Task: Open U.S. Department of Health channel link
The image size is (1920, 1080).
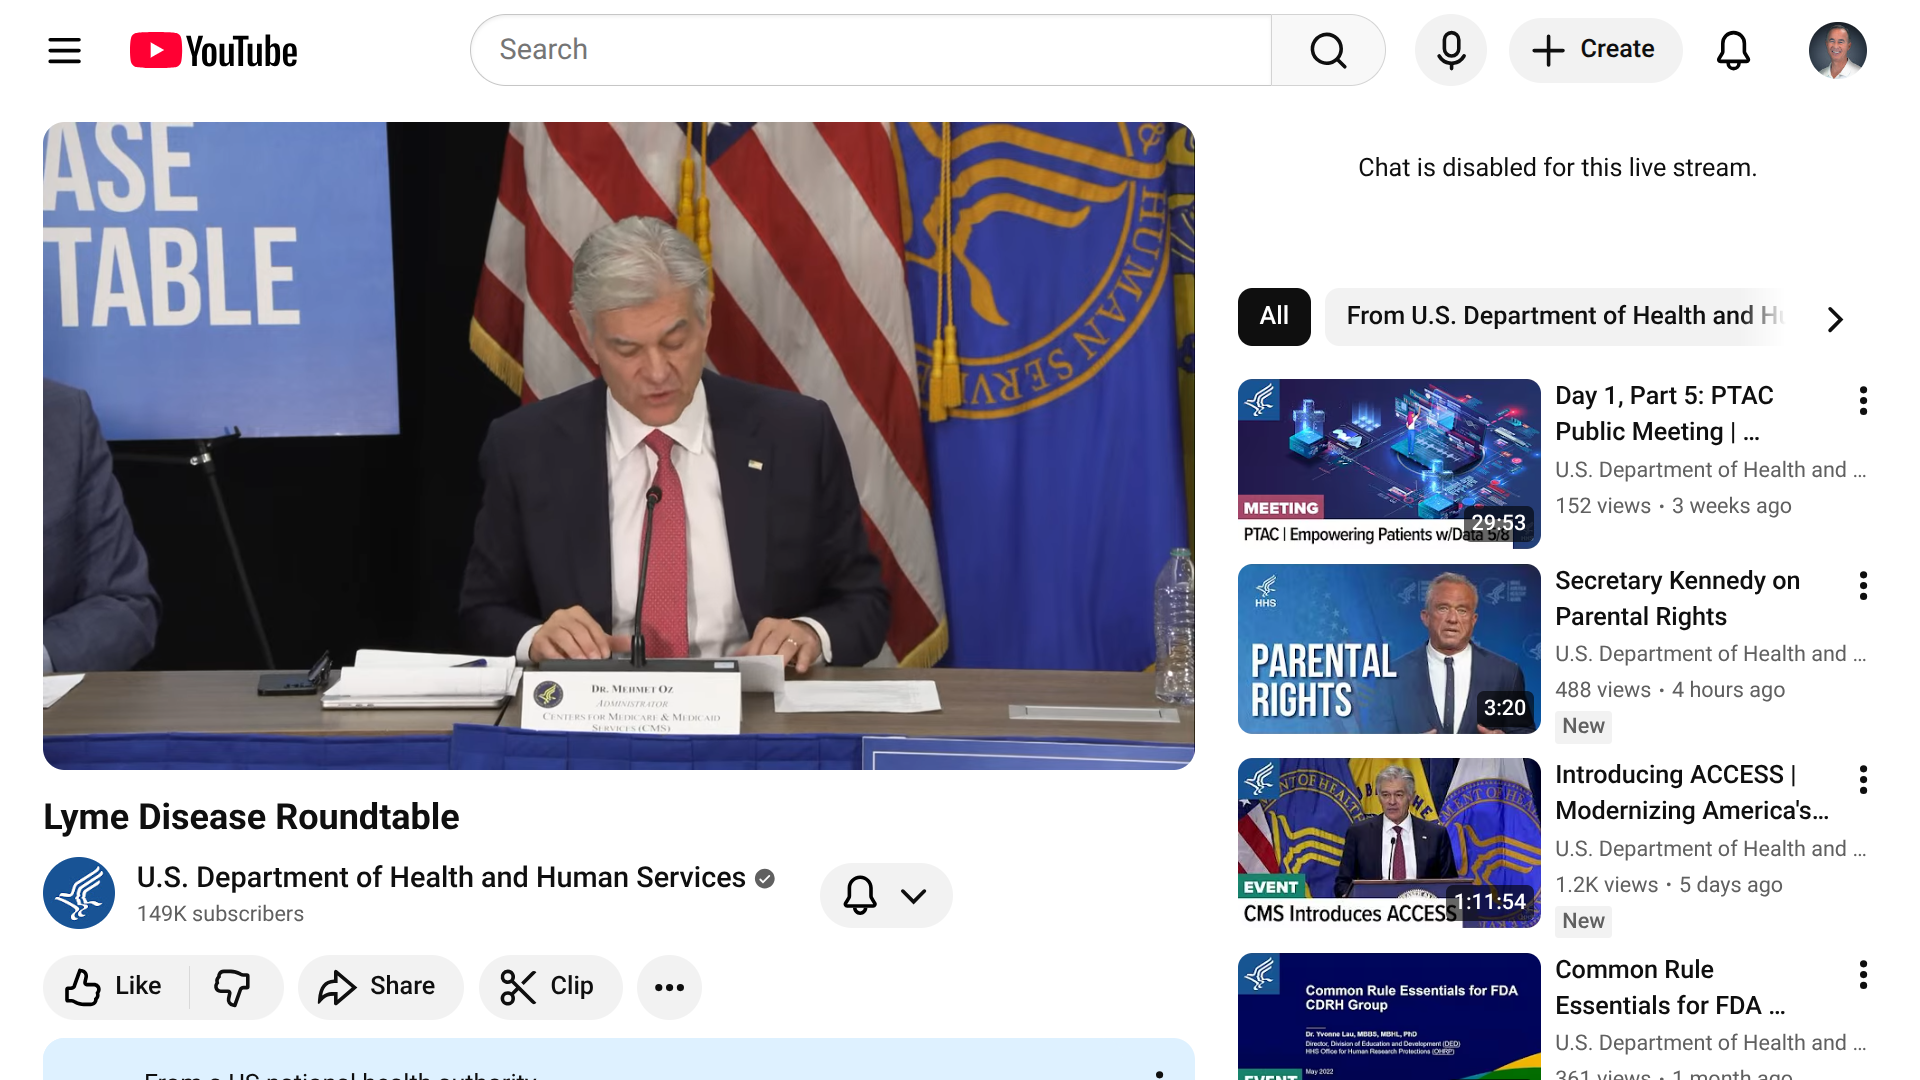Action: (441, 877)
